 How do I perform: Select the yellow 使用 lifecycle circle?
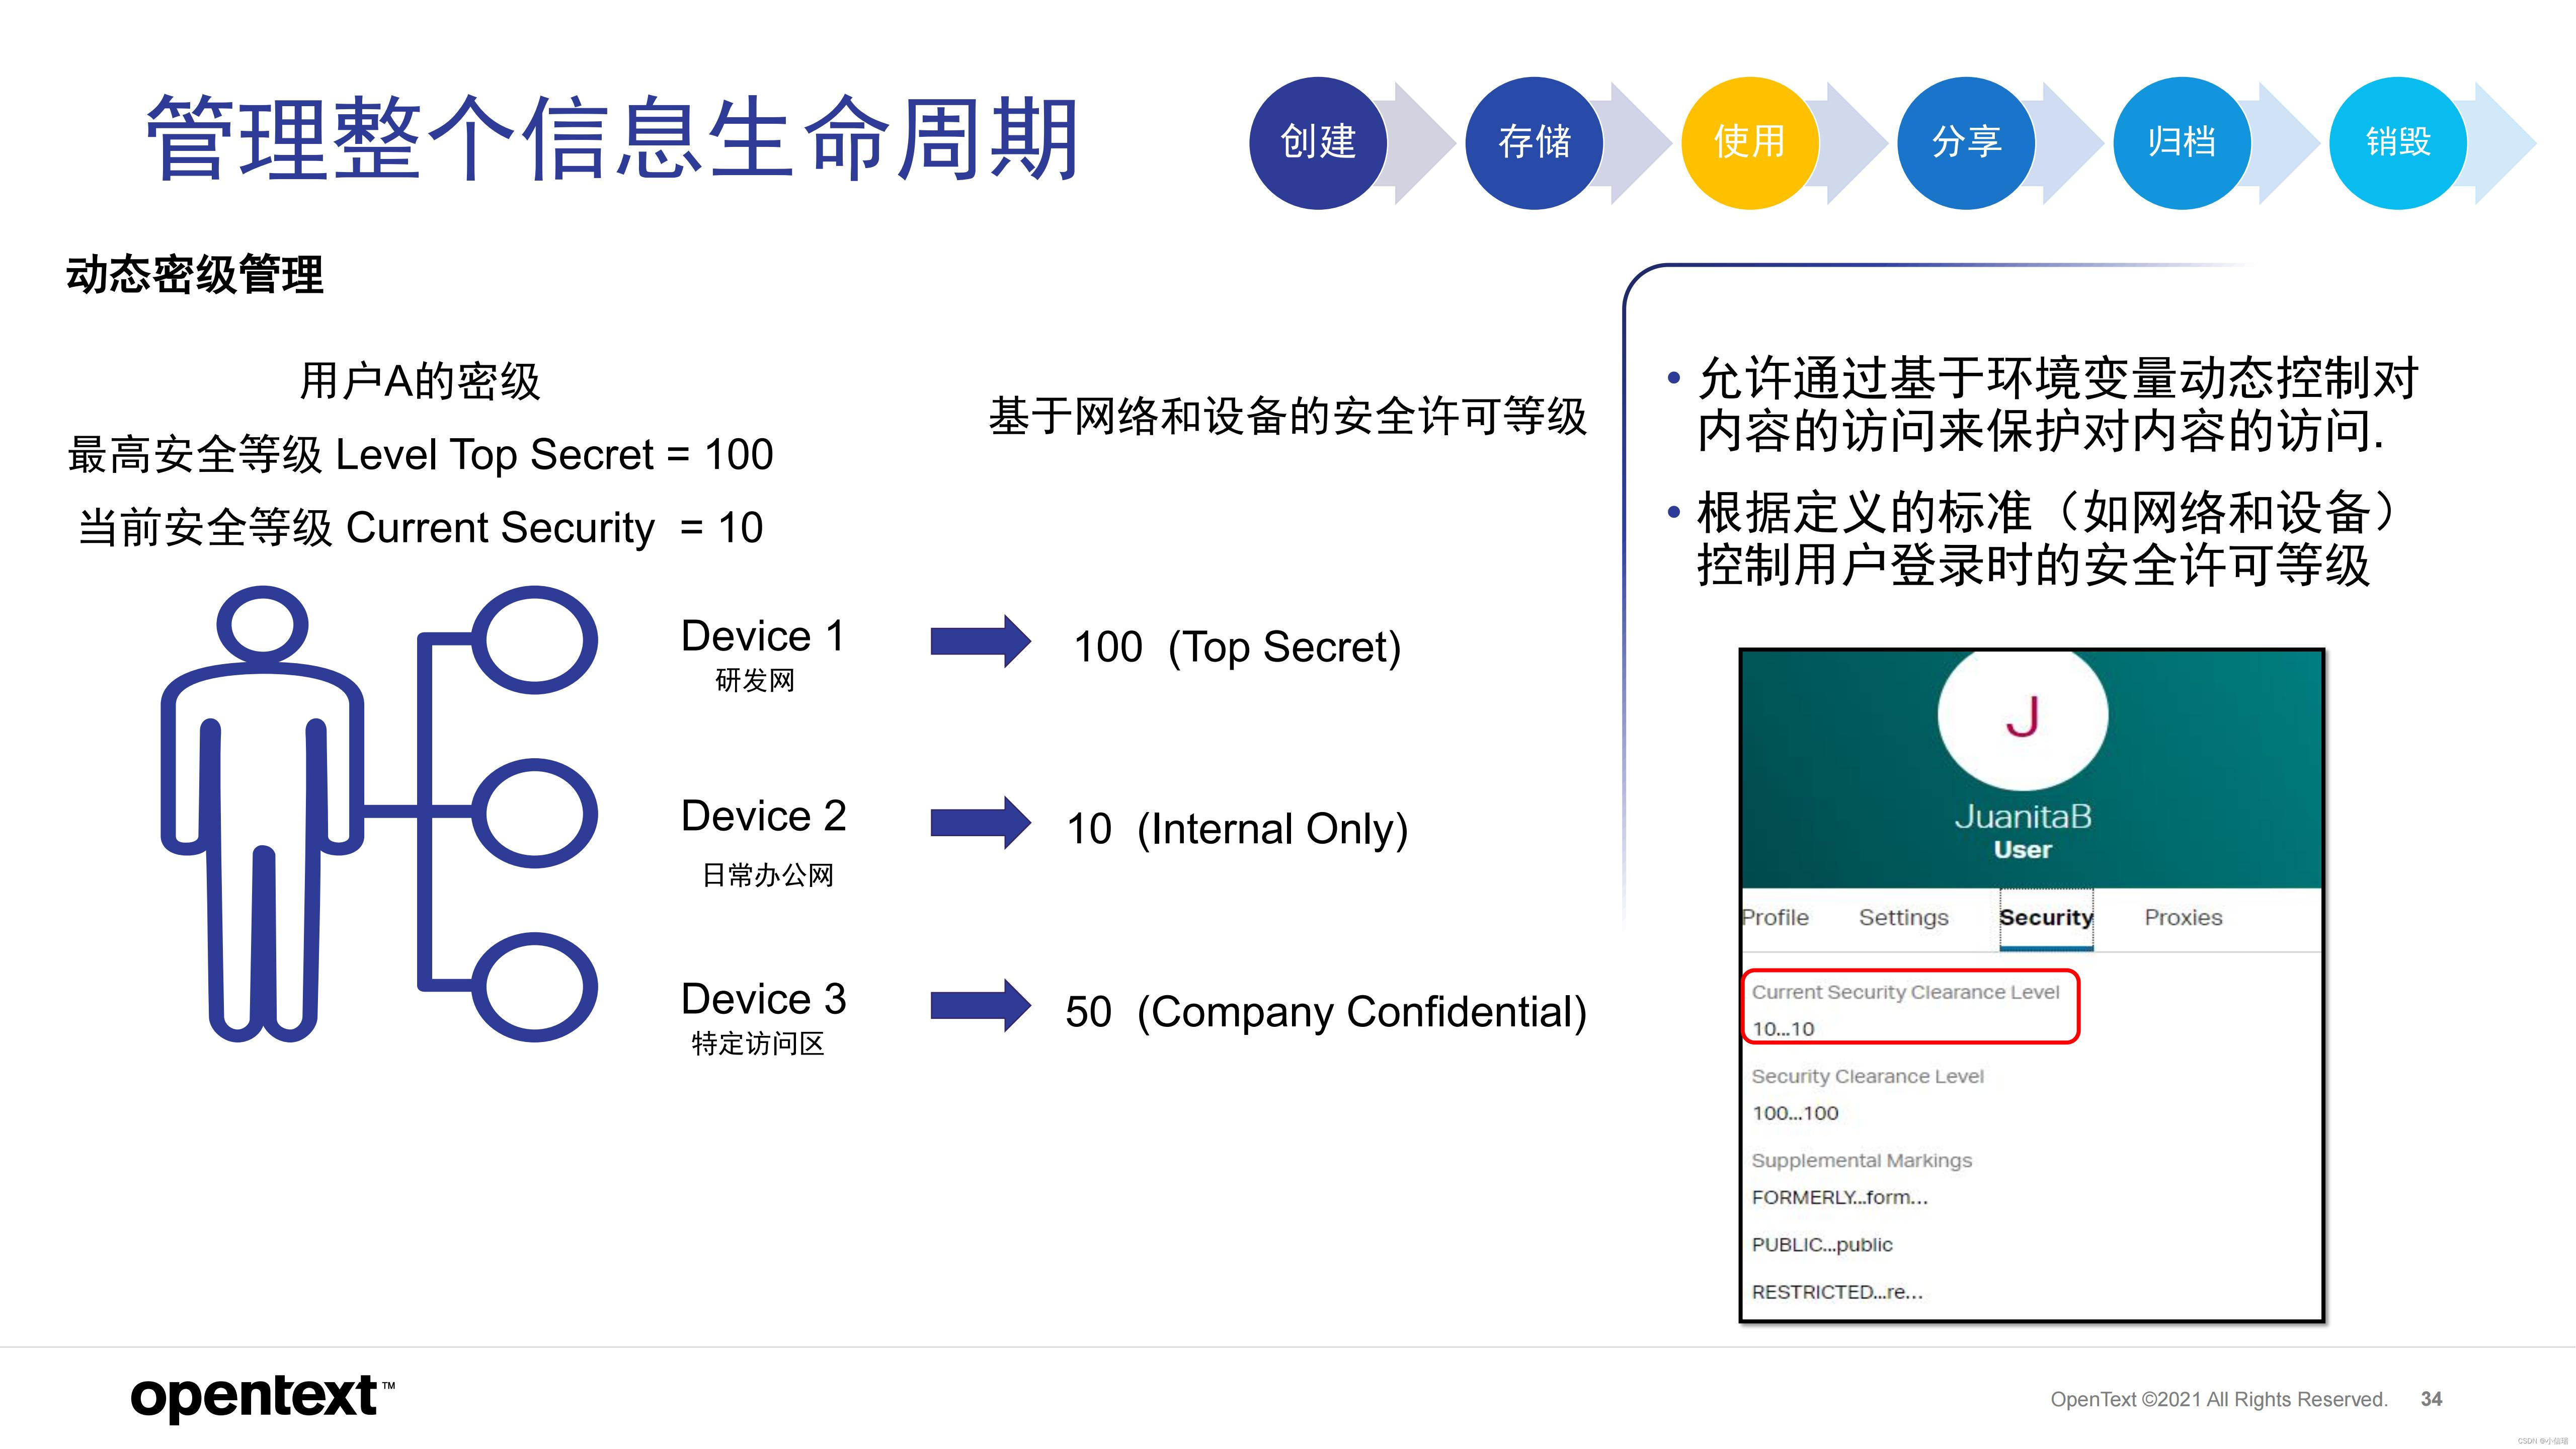click(1749, 142)
